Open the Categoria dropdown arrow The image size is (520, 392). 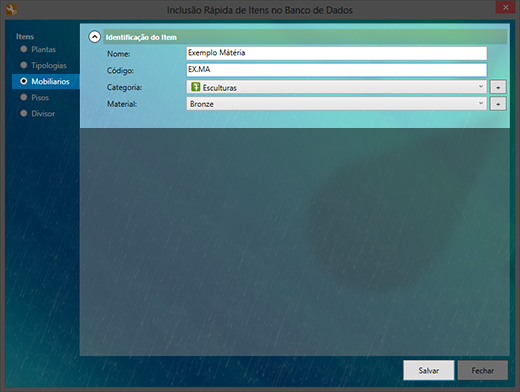pyautogui.click(x=481, y=87)
